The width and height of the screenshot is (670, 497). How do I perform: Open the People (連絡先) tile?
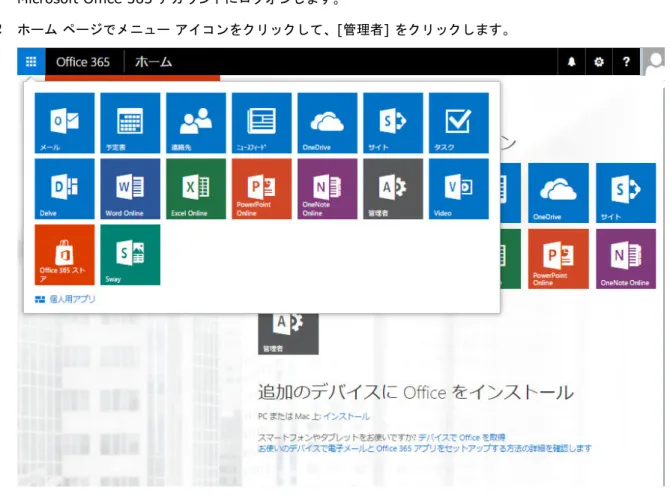(x=196, y=123)
